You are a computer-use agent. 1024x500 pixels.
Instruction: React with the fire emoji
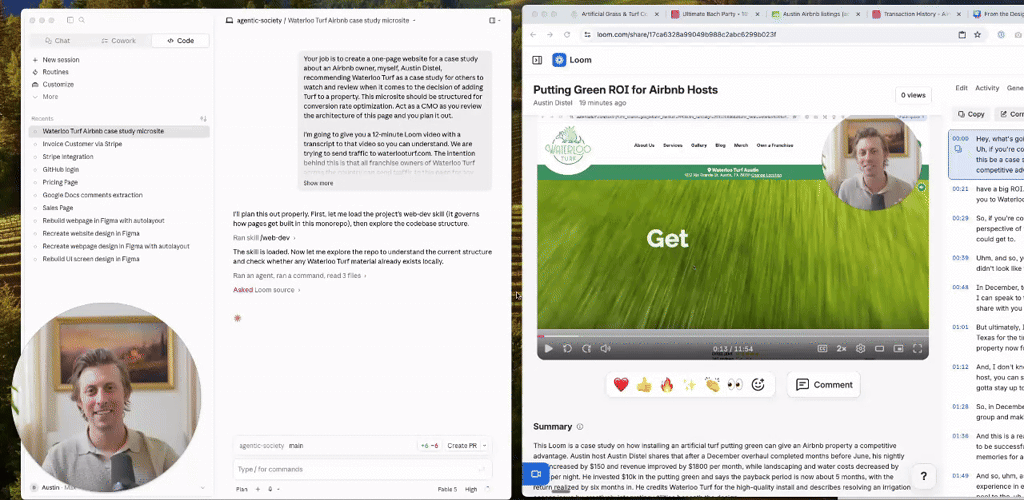[x=667, y=385]
